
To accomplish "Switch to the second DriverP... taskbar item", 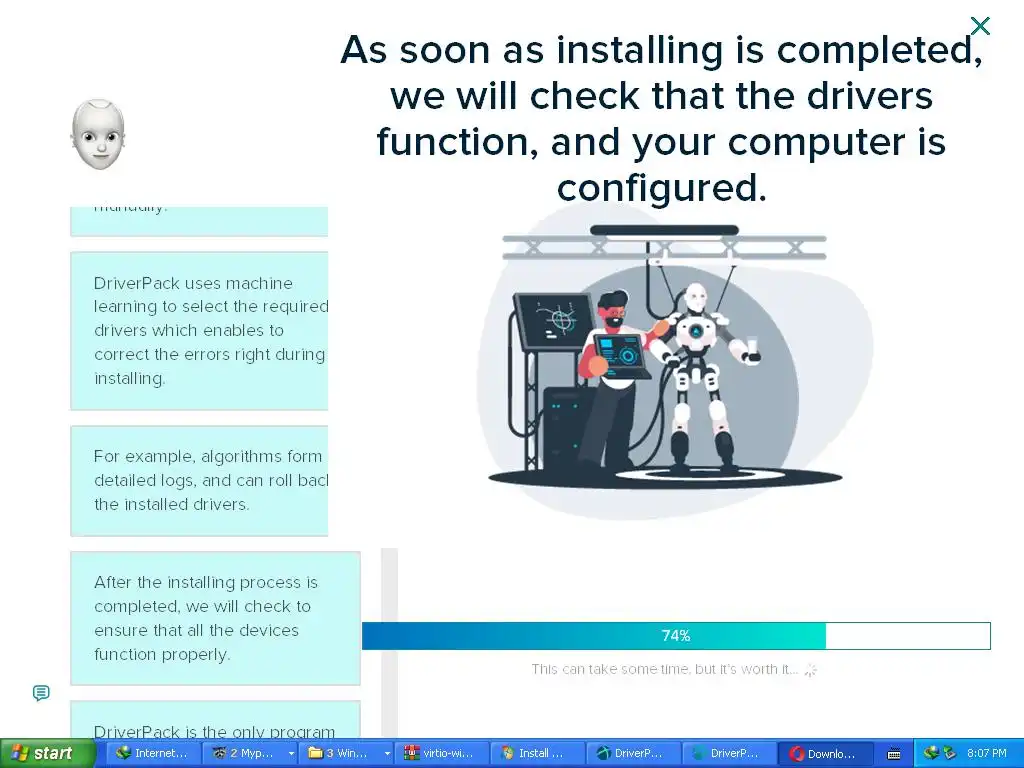I will coord(728,754).
